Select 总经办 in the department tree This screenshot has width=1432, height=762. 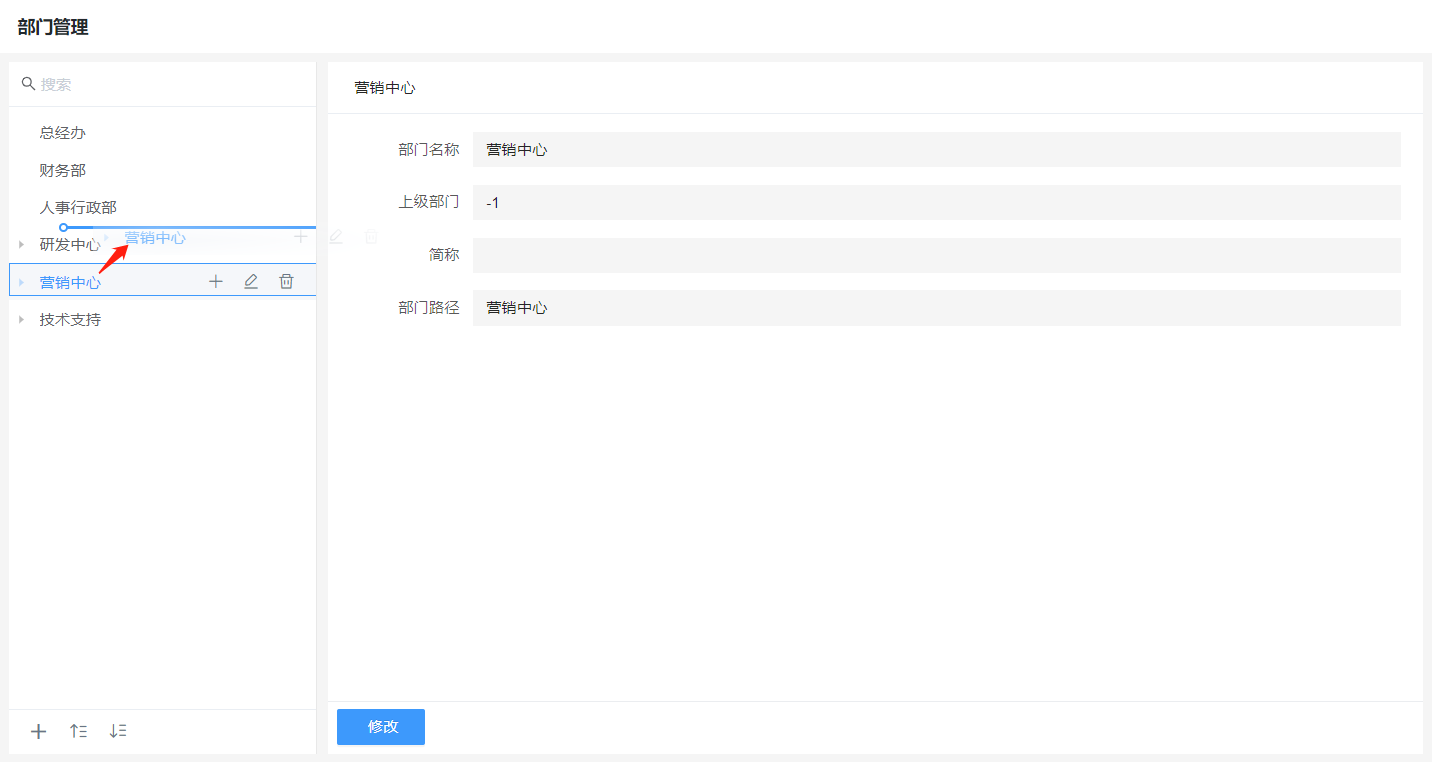(62, 133)
